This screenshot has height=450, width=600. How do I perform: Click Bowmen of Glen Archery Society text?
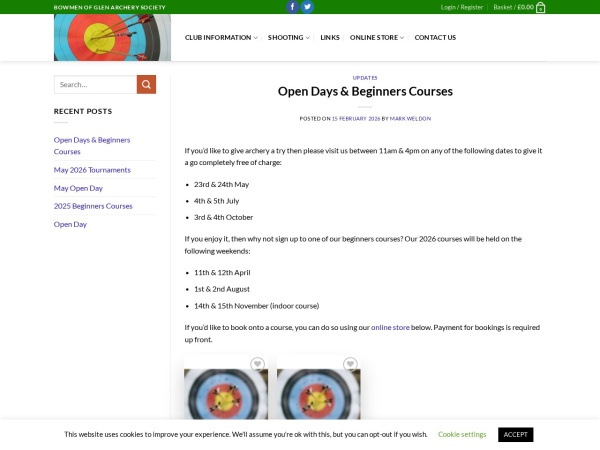tap(109, 7)
